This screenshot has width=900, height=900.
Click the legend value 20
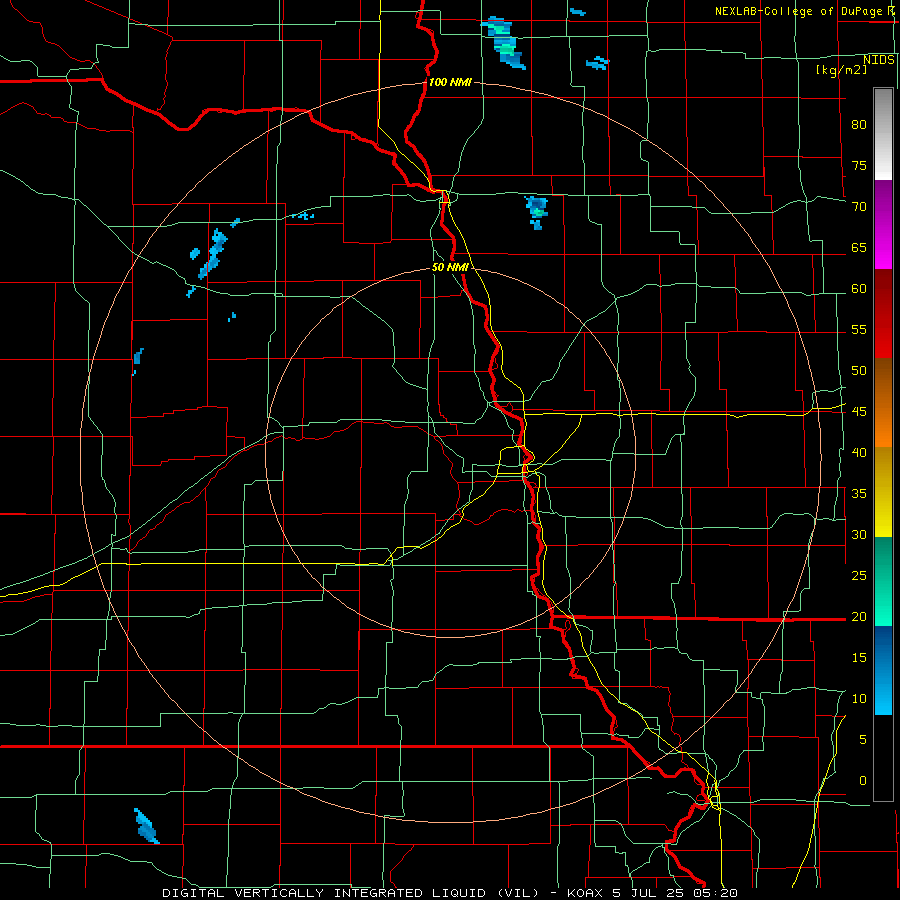click(859, 616)
